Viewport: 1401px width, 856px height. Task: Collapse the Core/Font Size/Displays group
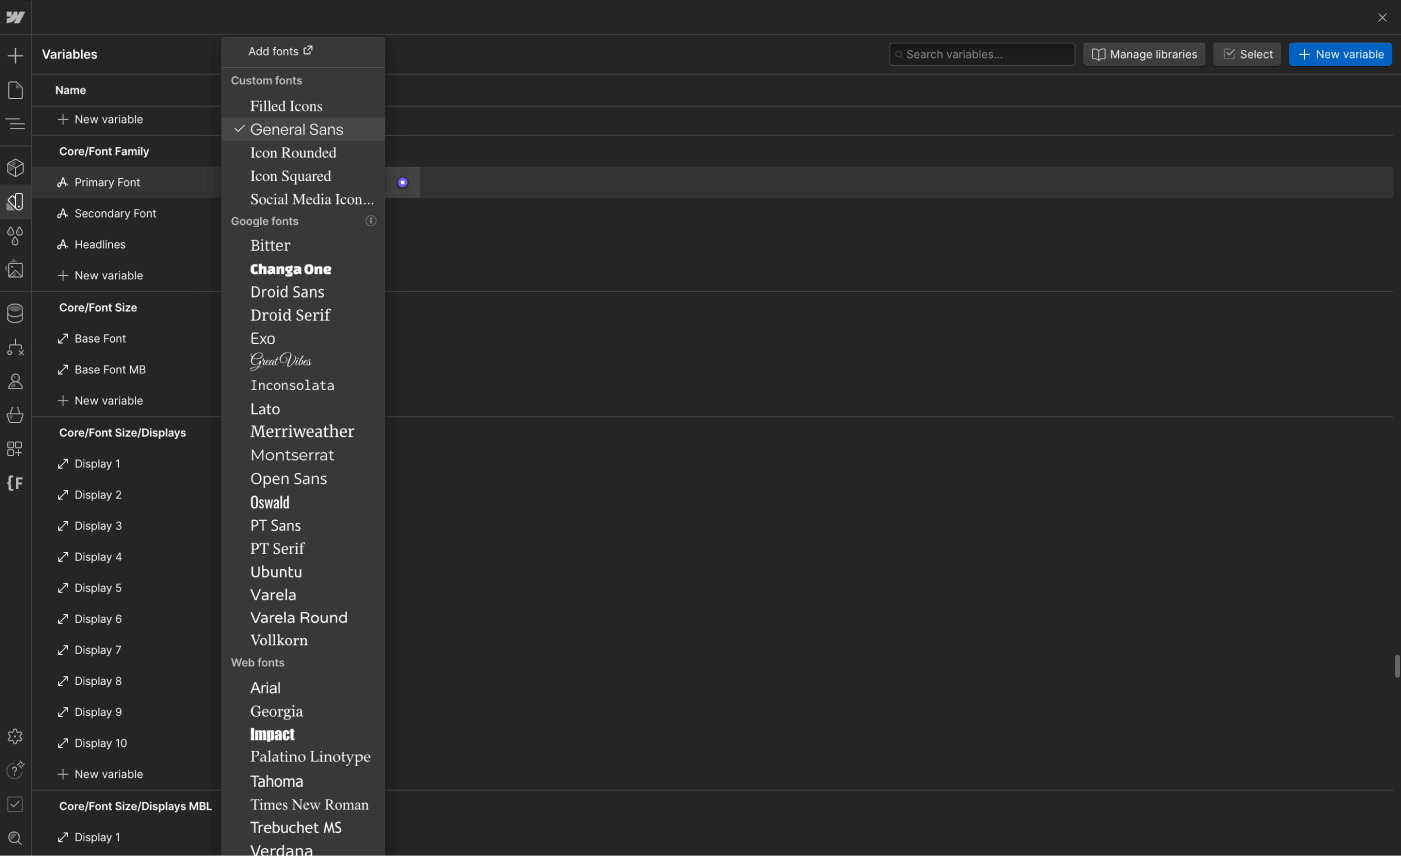(x=122, y=432)
